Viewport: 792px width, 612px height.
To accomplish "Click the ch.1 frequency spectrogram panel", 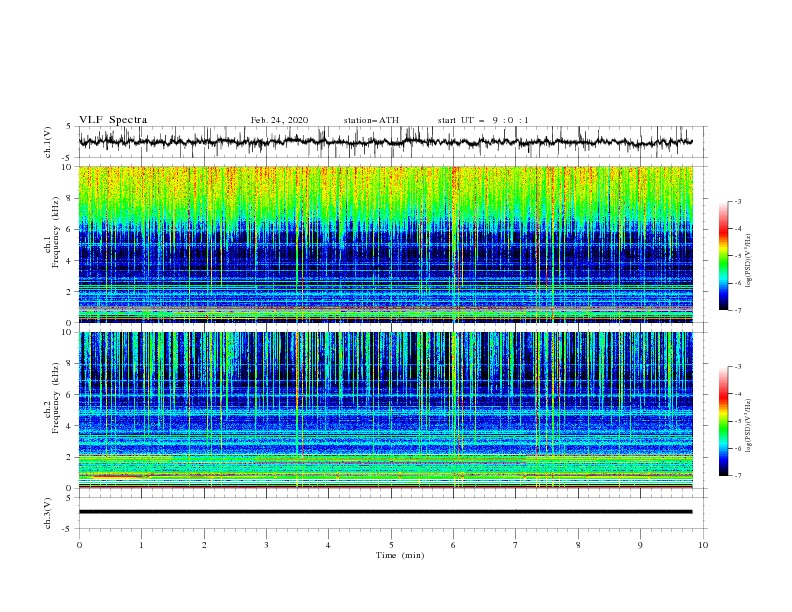I will (385, 244).
